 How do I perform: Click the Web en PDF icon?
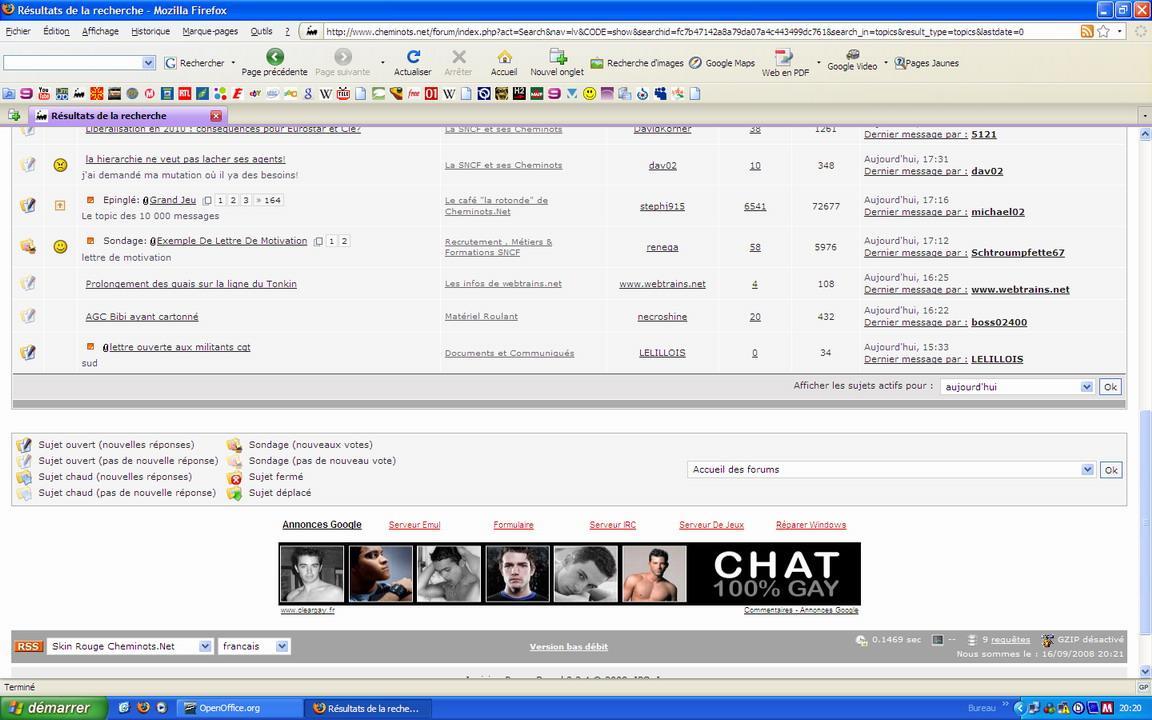(x=785, y=58)
